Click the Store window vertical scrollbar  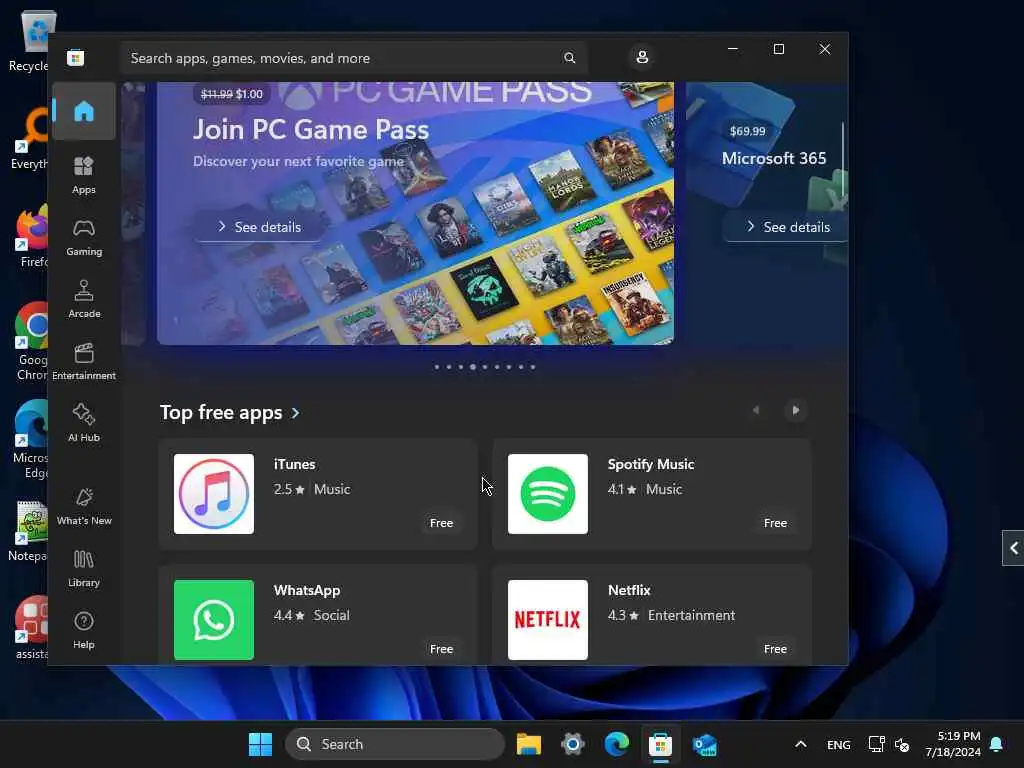point(843,160)
